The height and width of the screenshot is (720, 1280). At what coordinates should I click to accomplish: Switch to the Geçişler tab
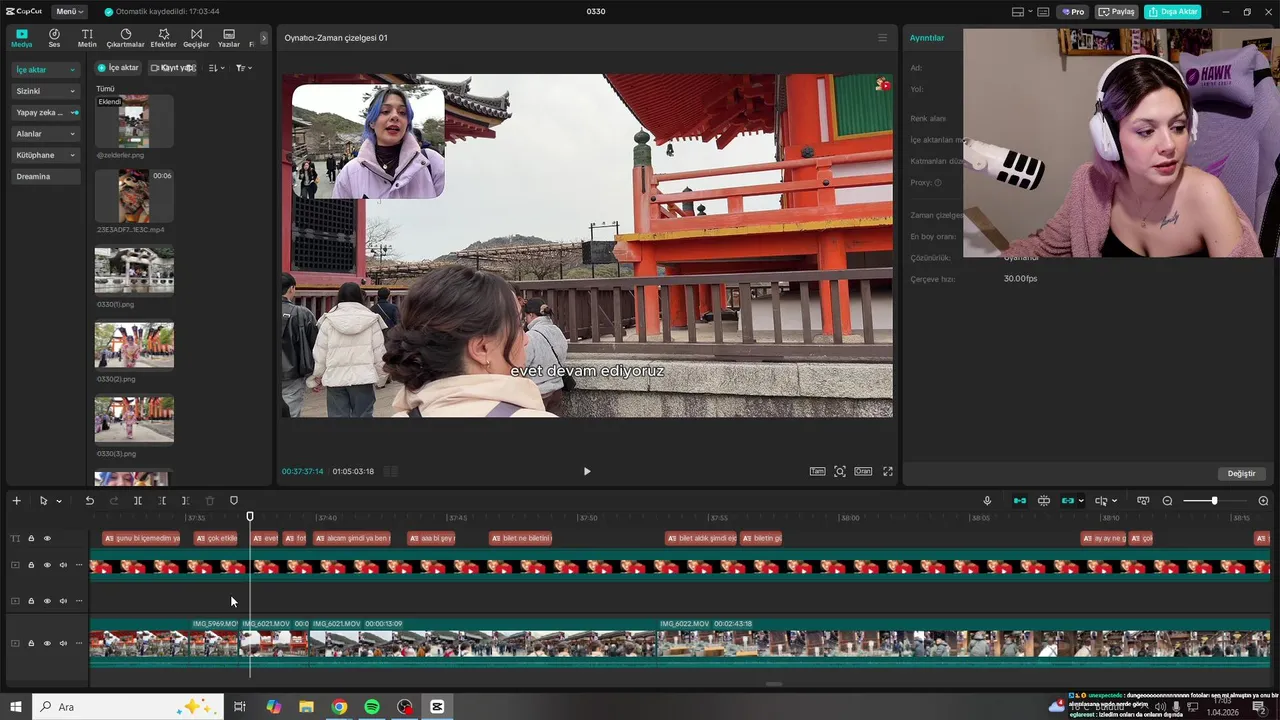[196, 38]
